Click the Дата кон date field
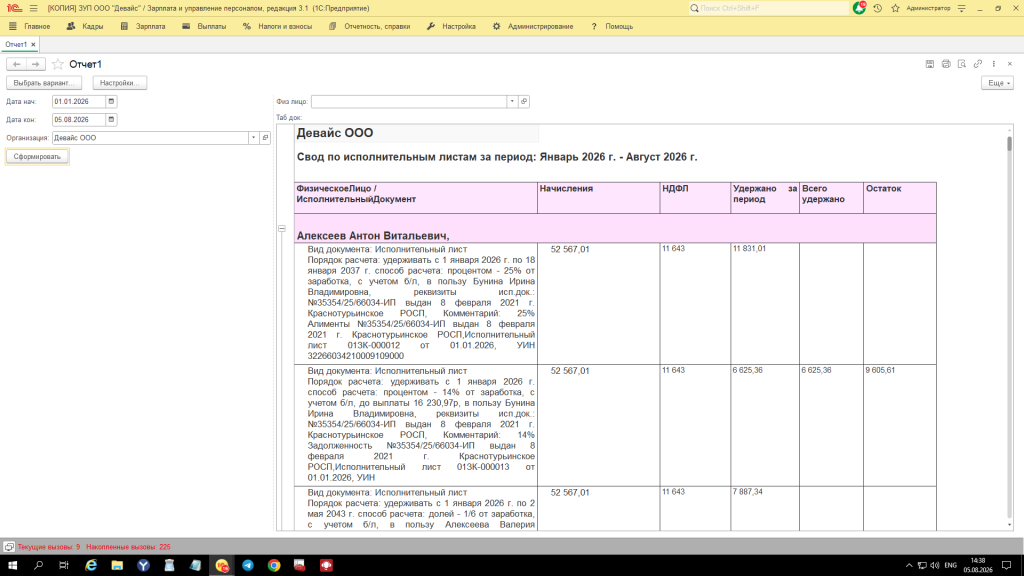1024x576 pixels. pos(78,120)
